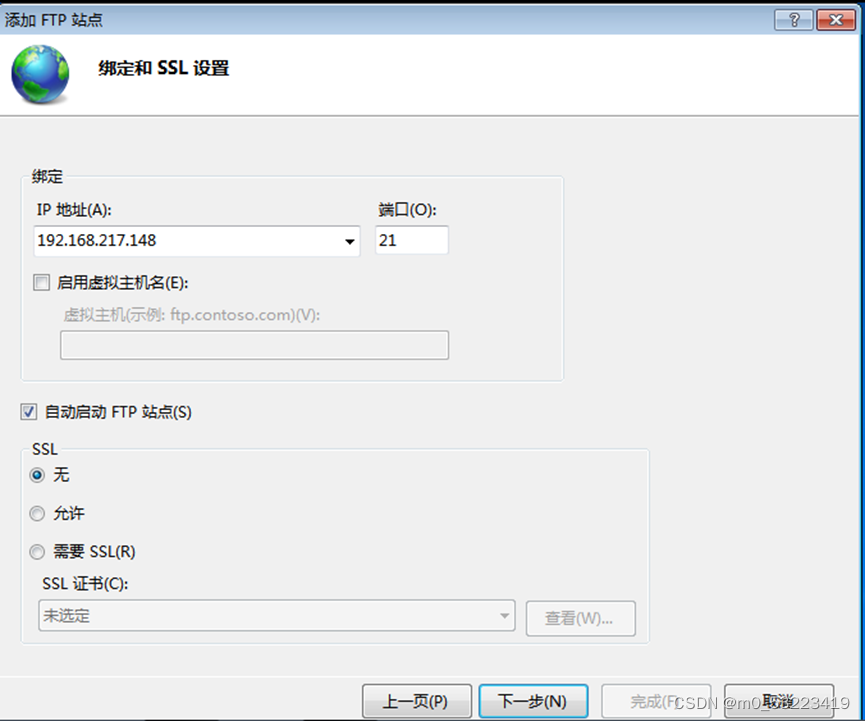
Task: Go back with 上一页(P) button
Action: (x=417, y=701)
